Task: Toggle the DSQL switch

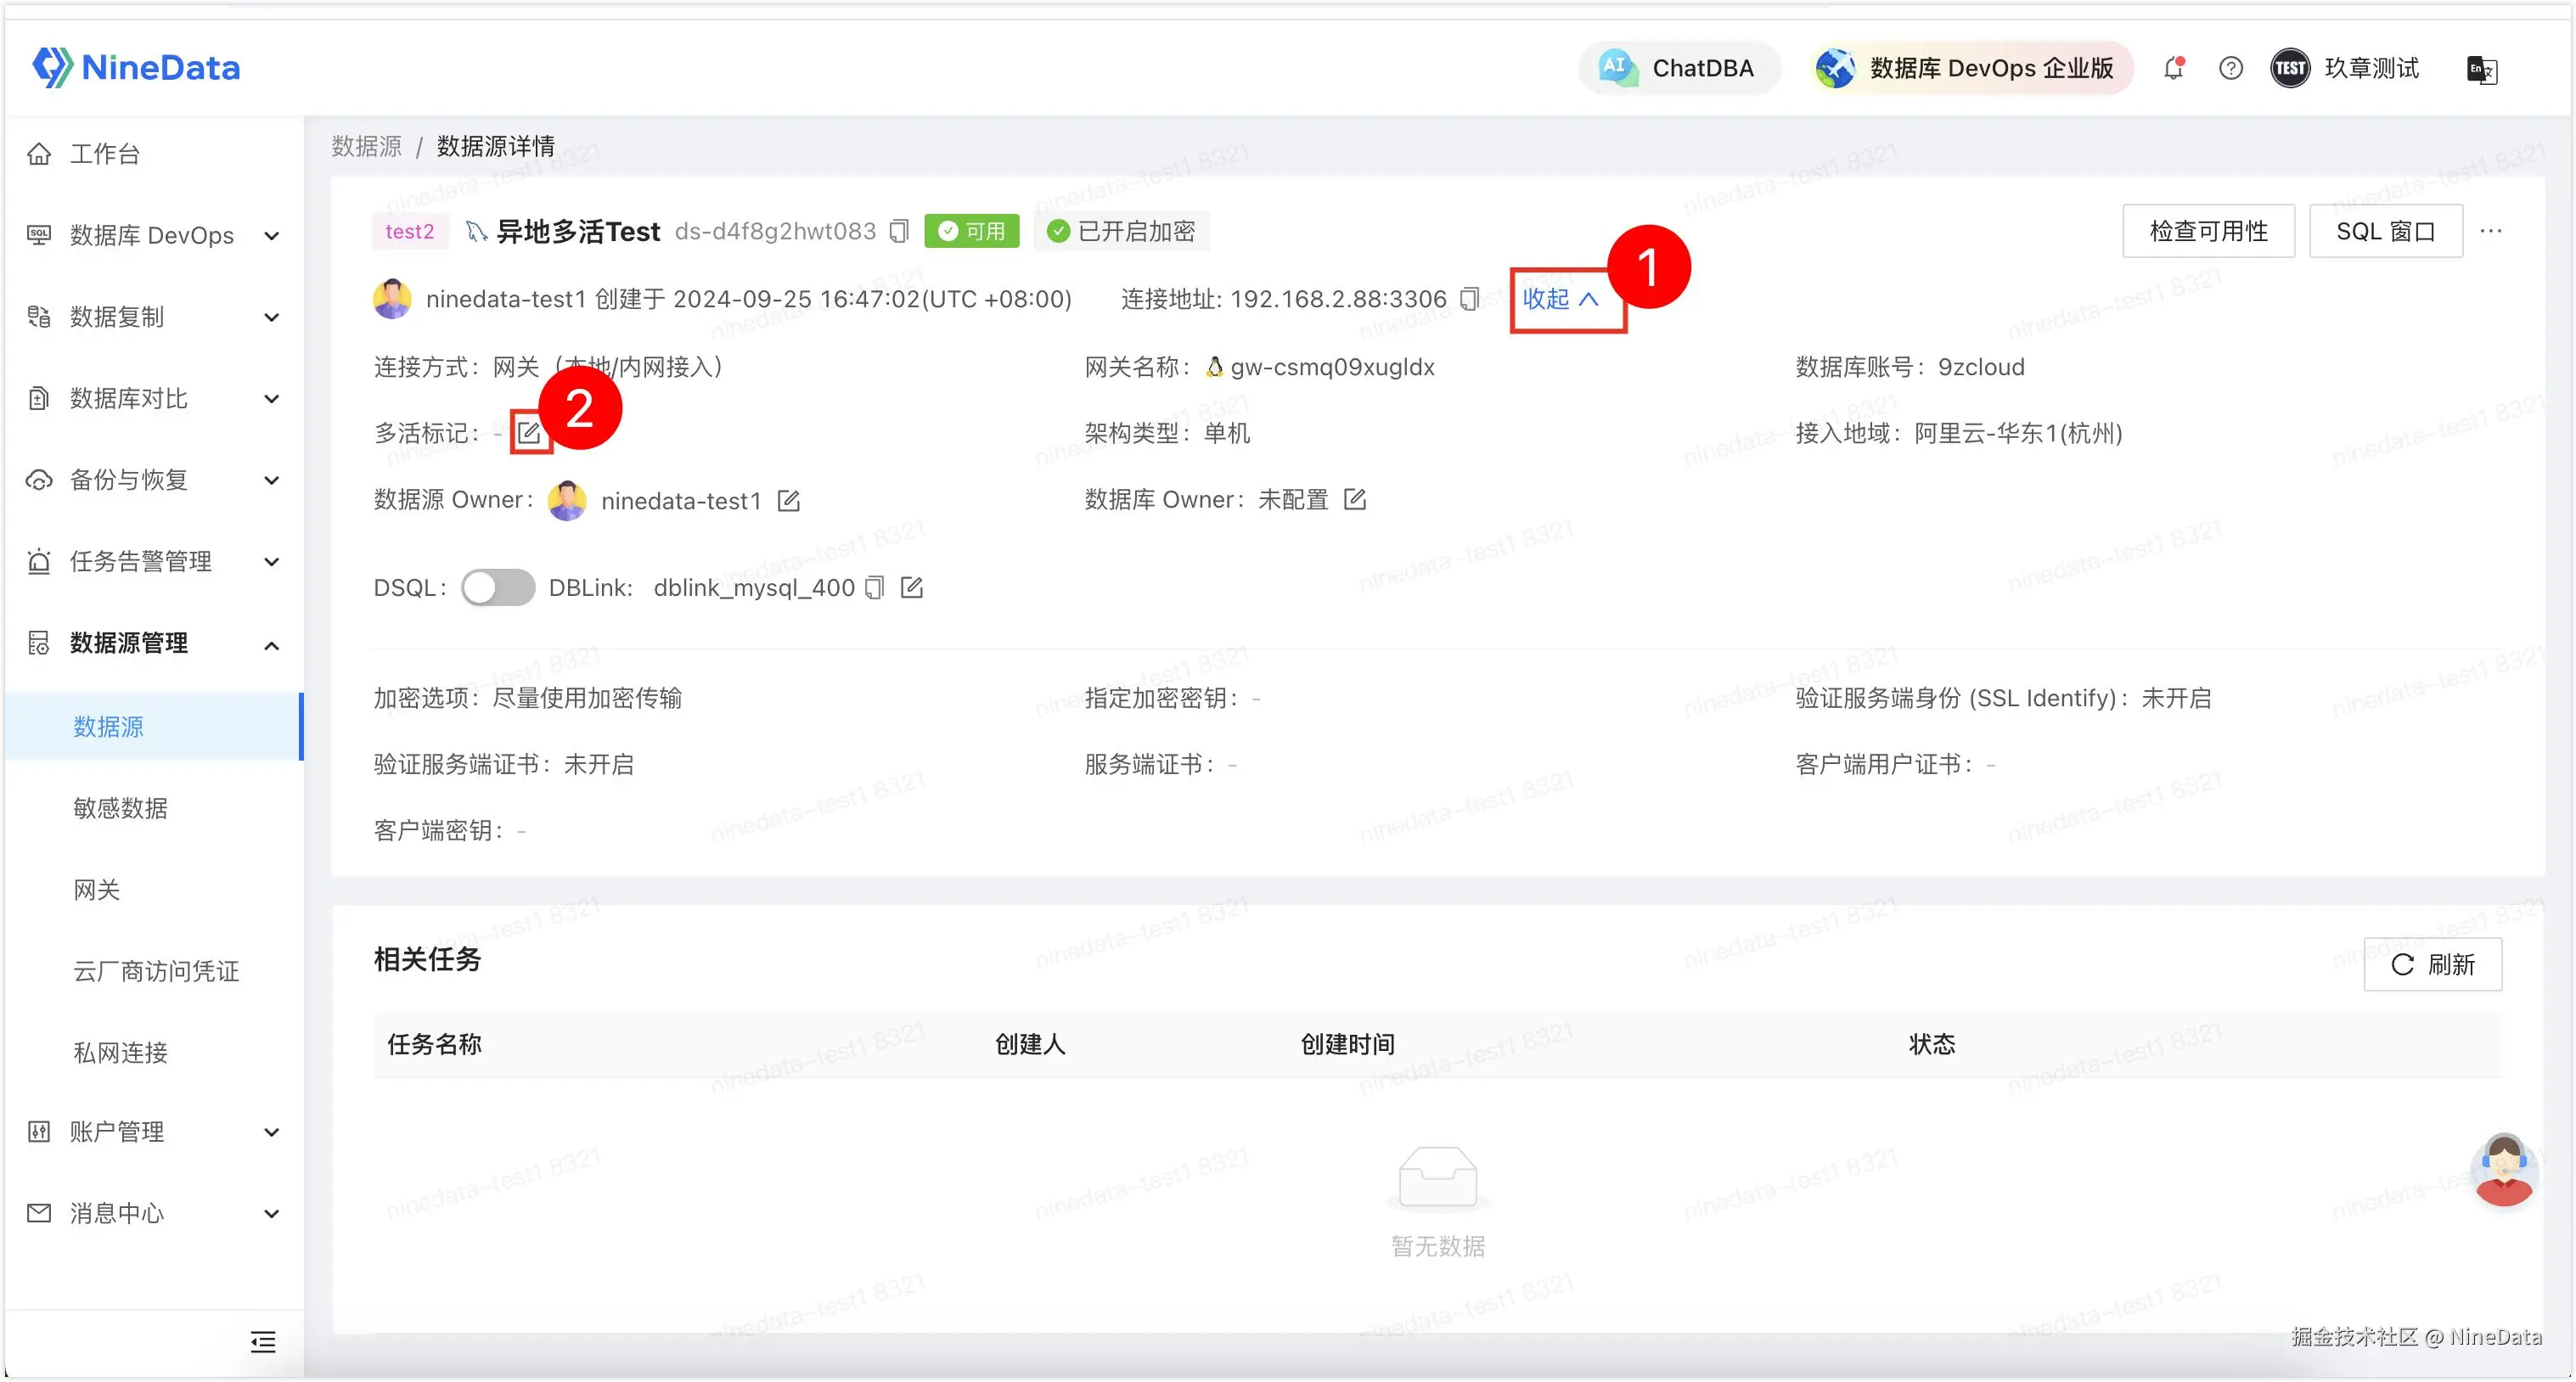Action: coord(498,587)
